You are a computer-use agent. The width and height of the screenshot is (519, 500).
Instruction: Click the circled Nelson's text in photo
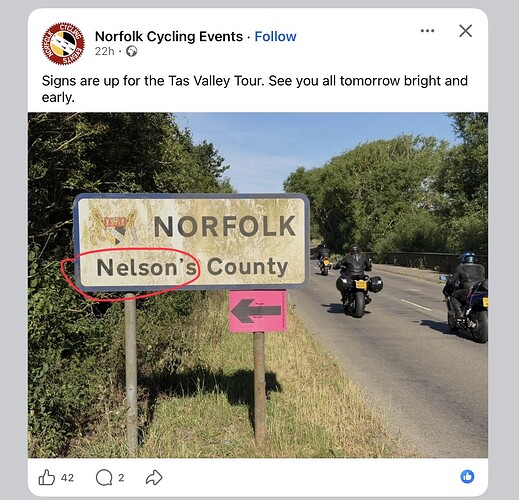147,267
